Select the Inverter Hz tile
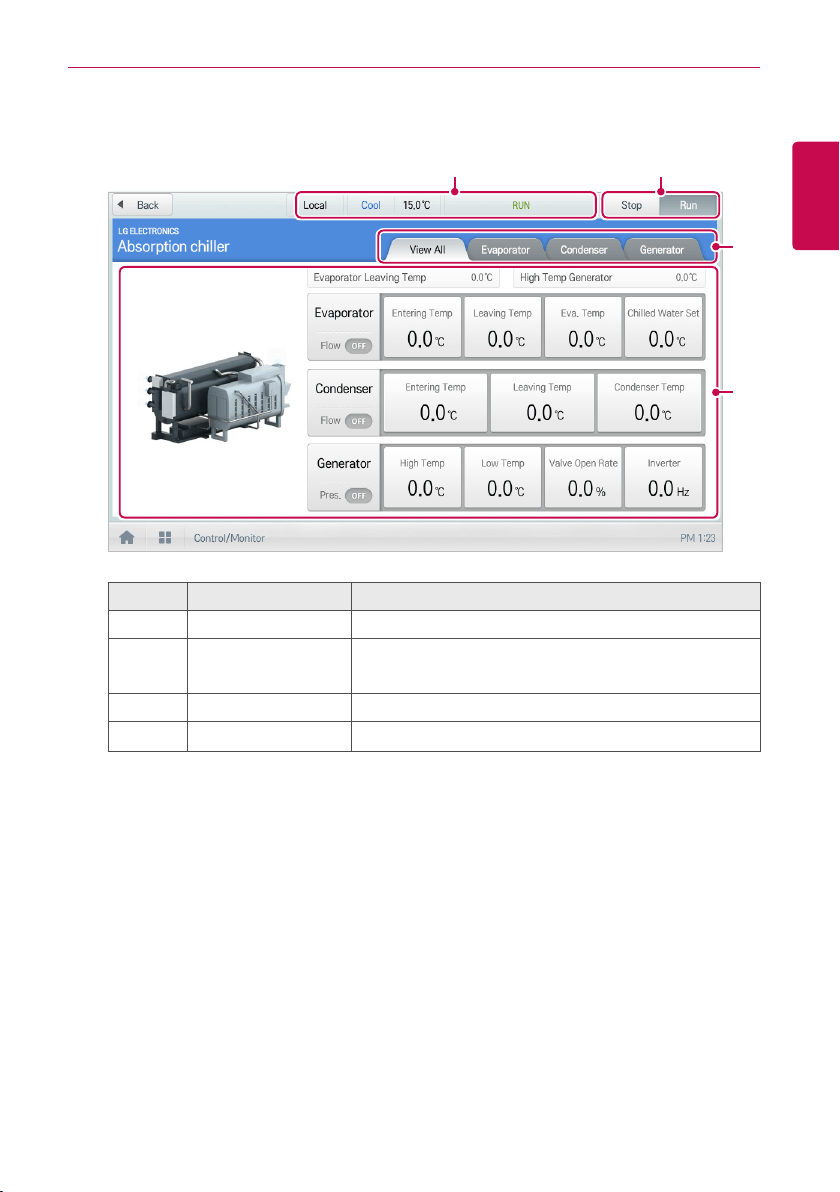The width and height of the screenshot is (840, 1192). point(664,477)
